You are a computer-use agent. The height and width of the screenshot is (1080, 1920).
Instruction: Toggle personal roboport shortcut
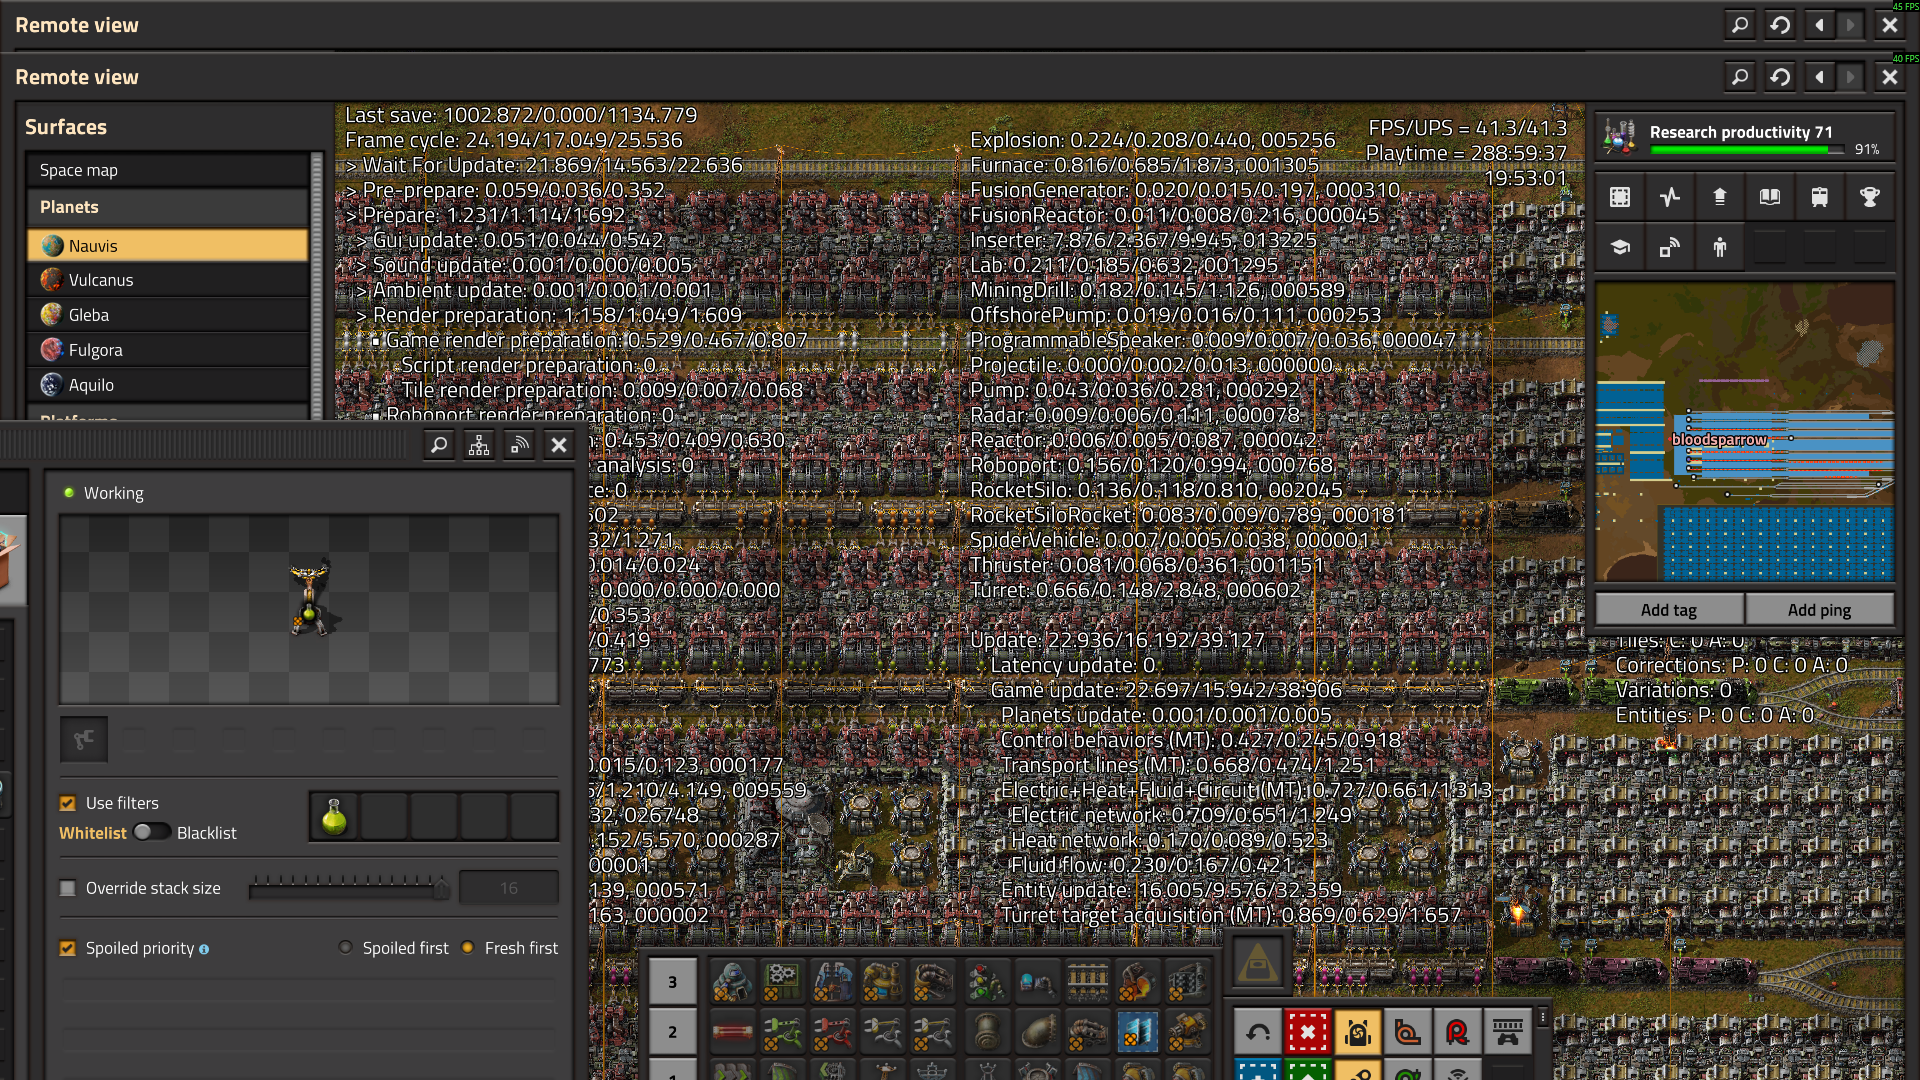[x=1358, y=1032]
